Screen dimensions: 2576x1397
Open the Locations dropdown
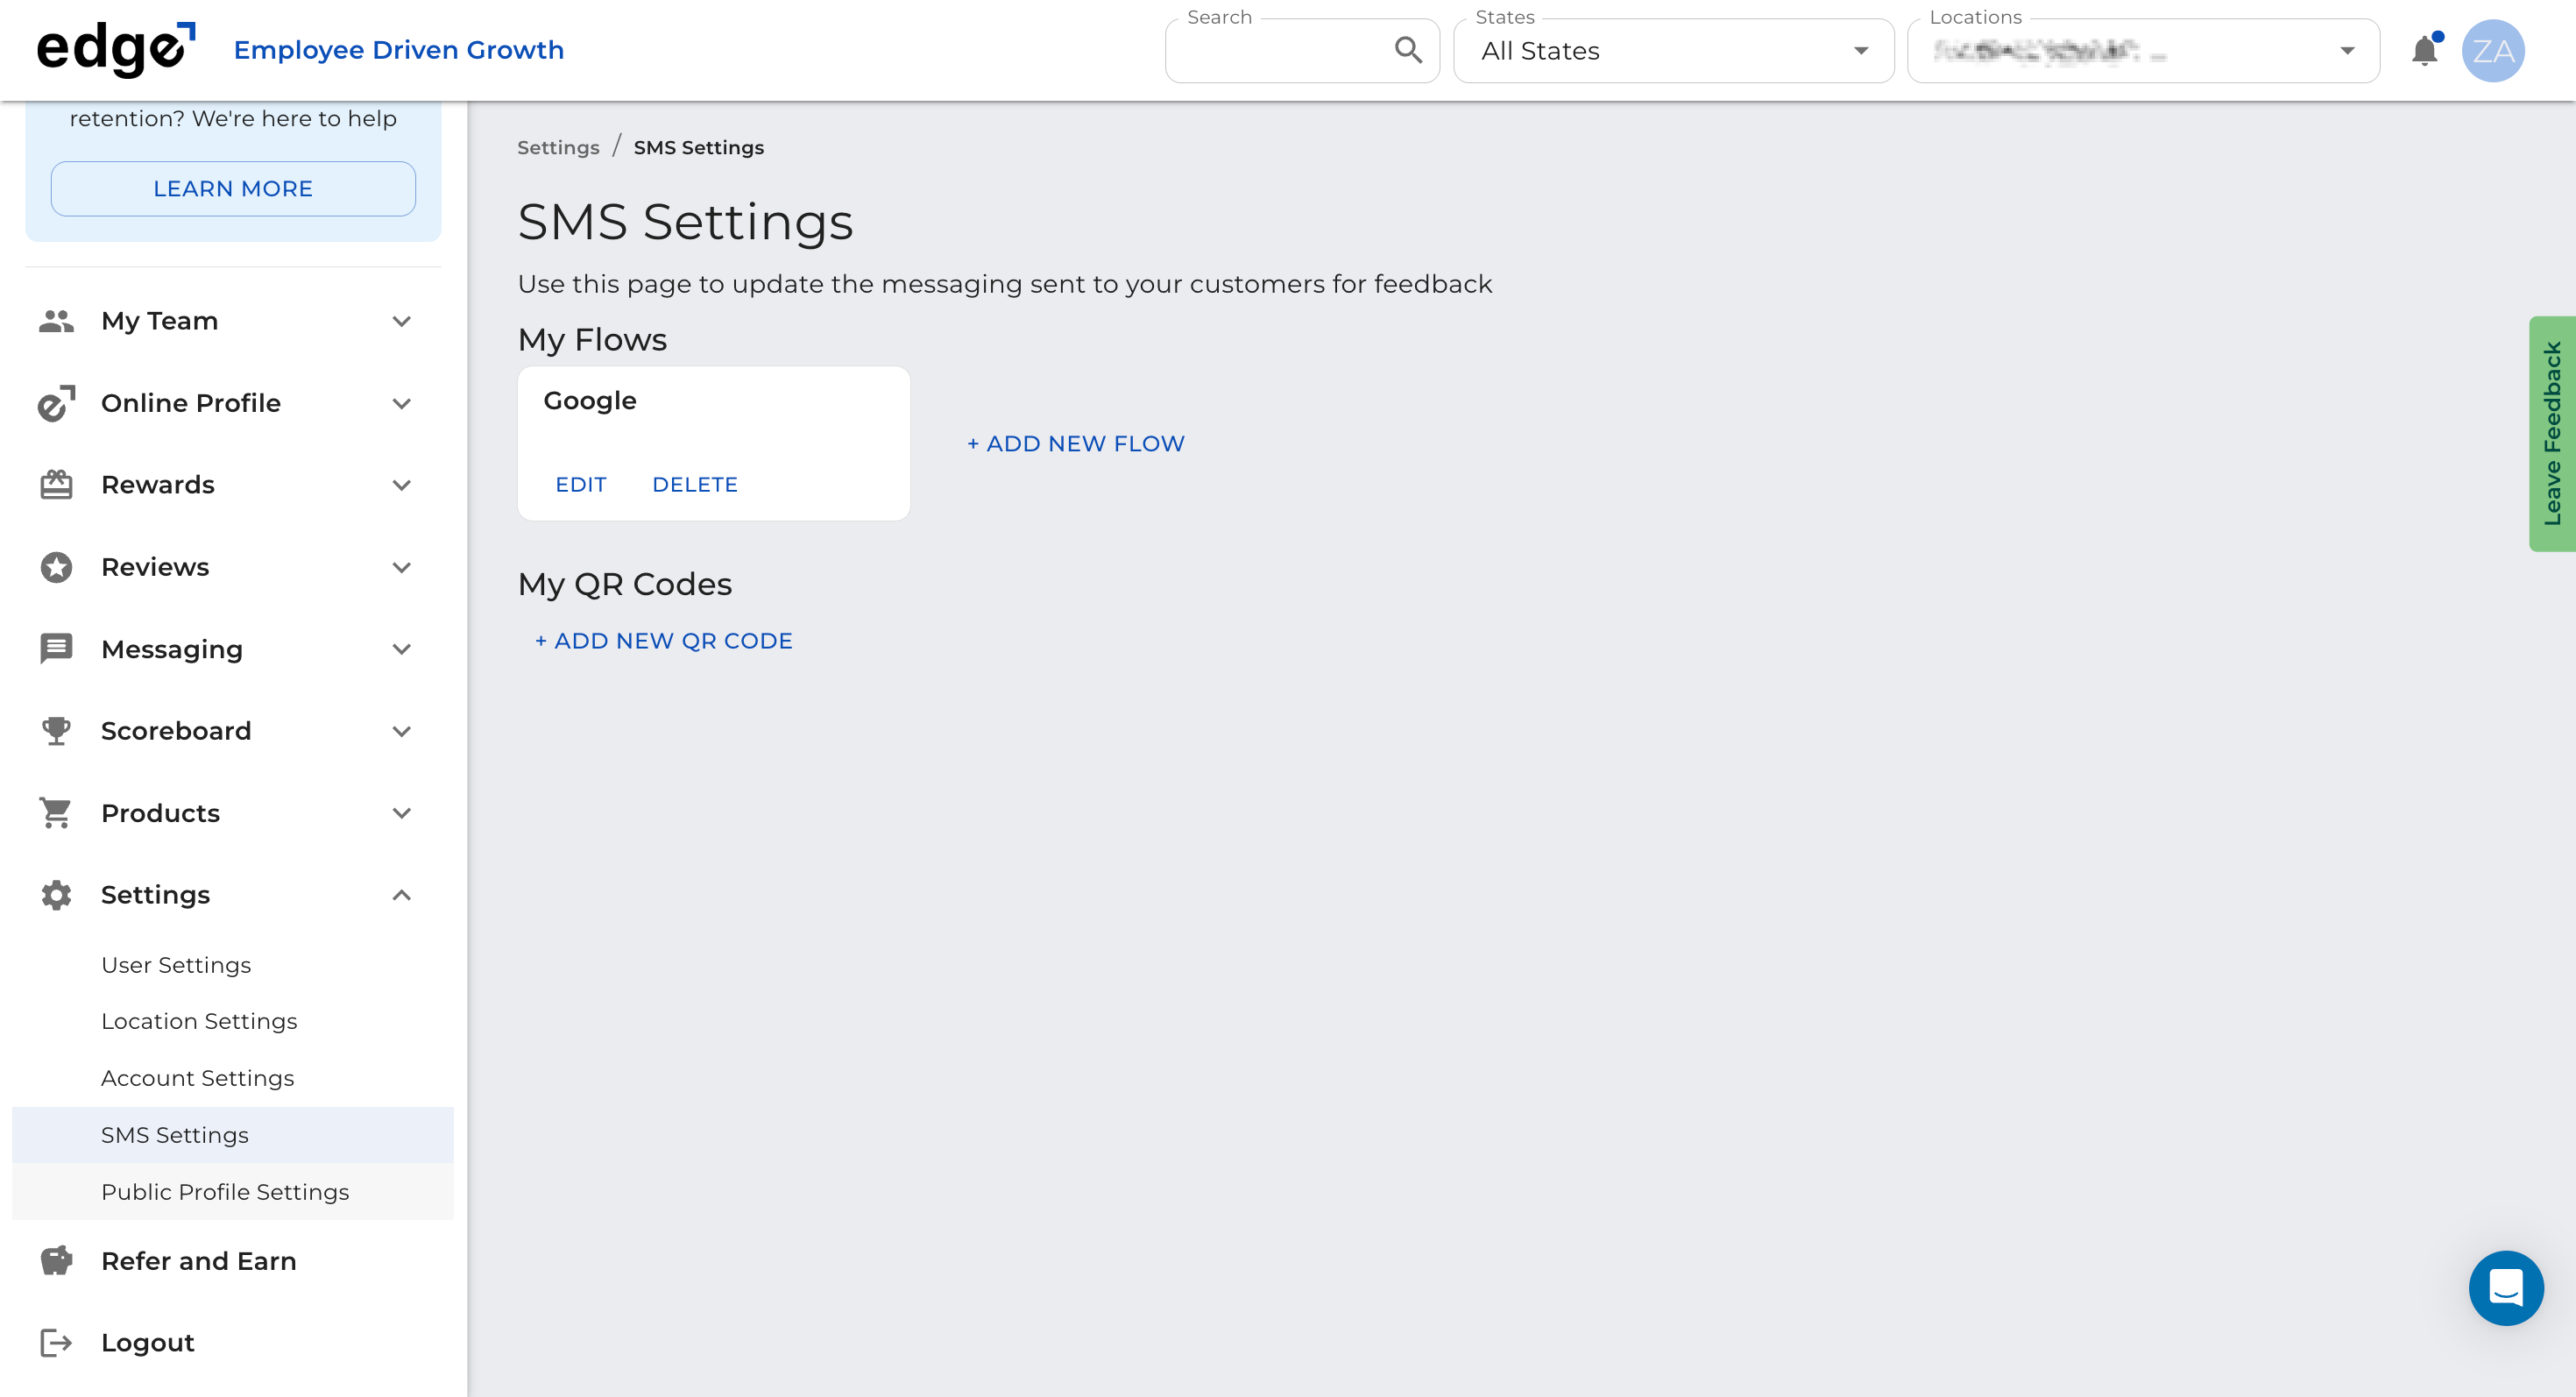[2143, 51]
